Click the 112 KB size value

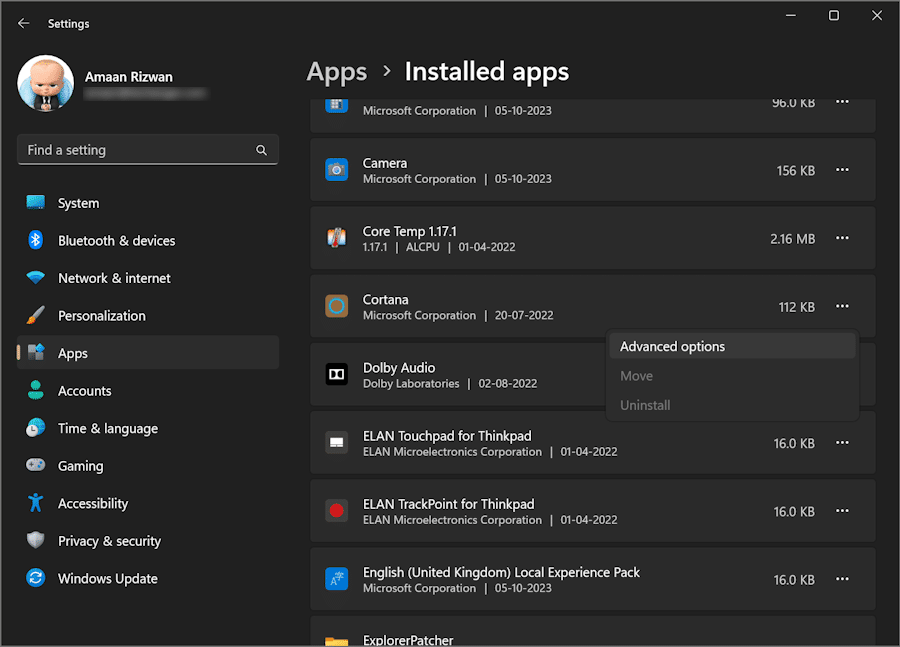click(x=797, y=307)
